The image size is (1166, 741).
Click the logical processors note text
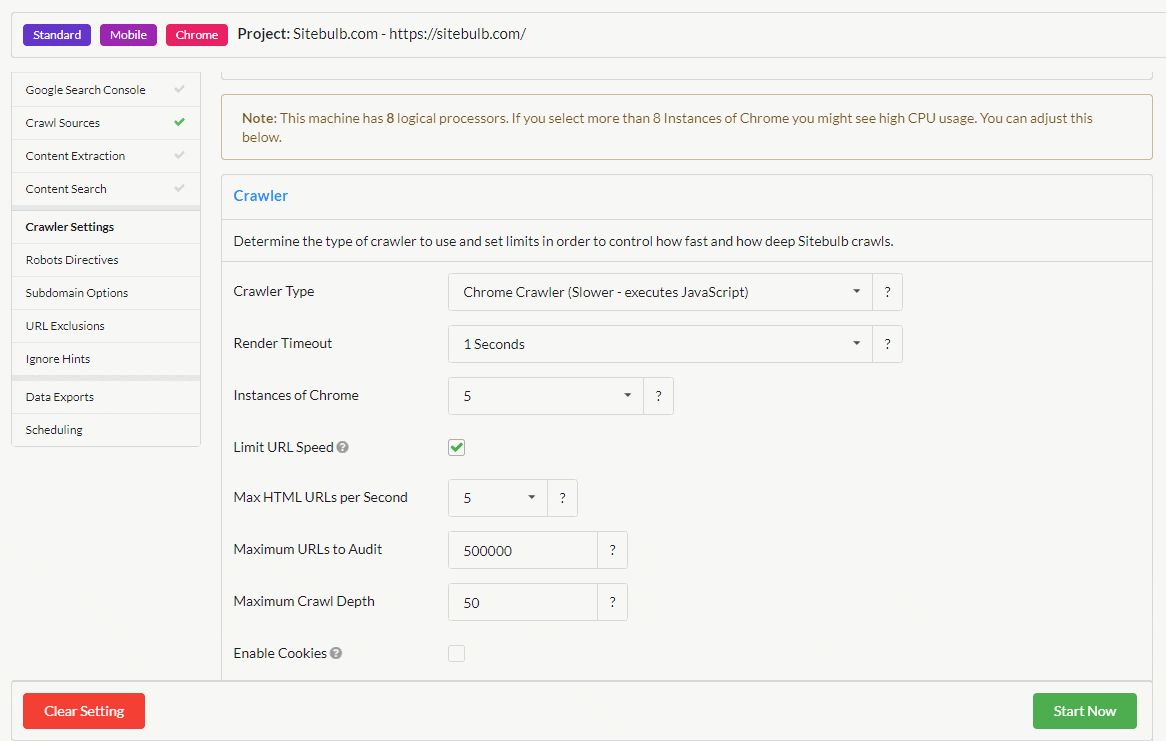(667, 127)
